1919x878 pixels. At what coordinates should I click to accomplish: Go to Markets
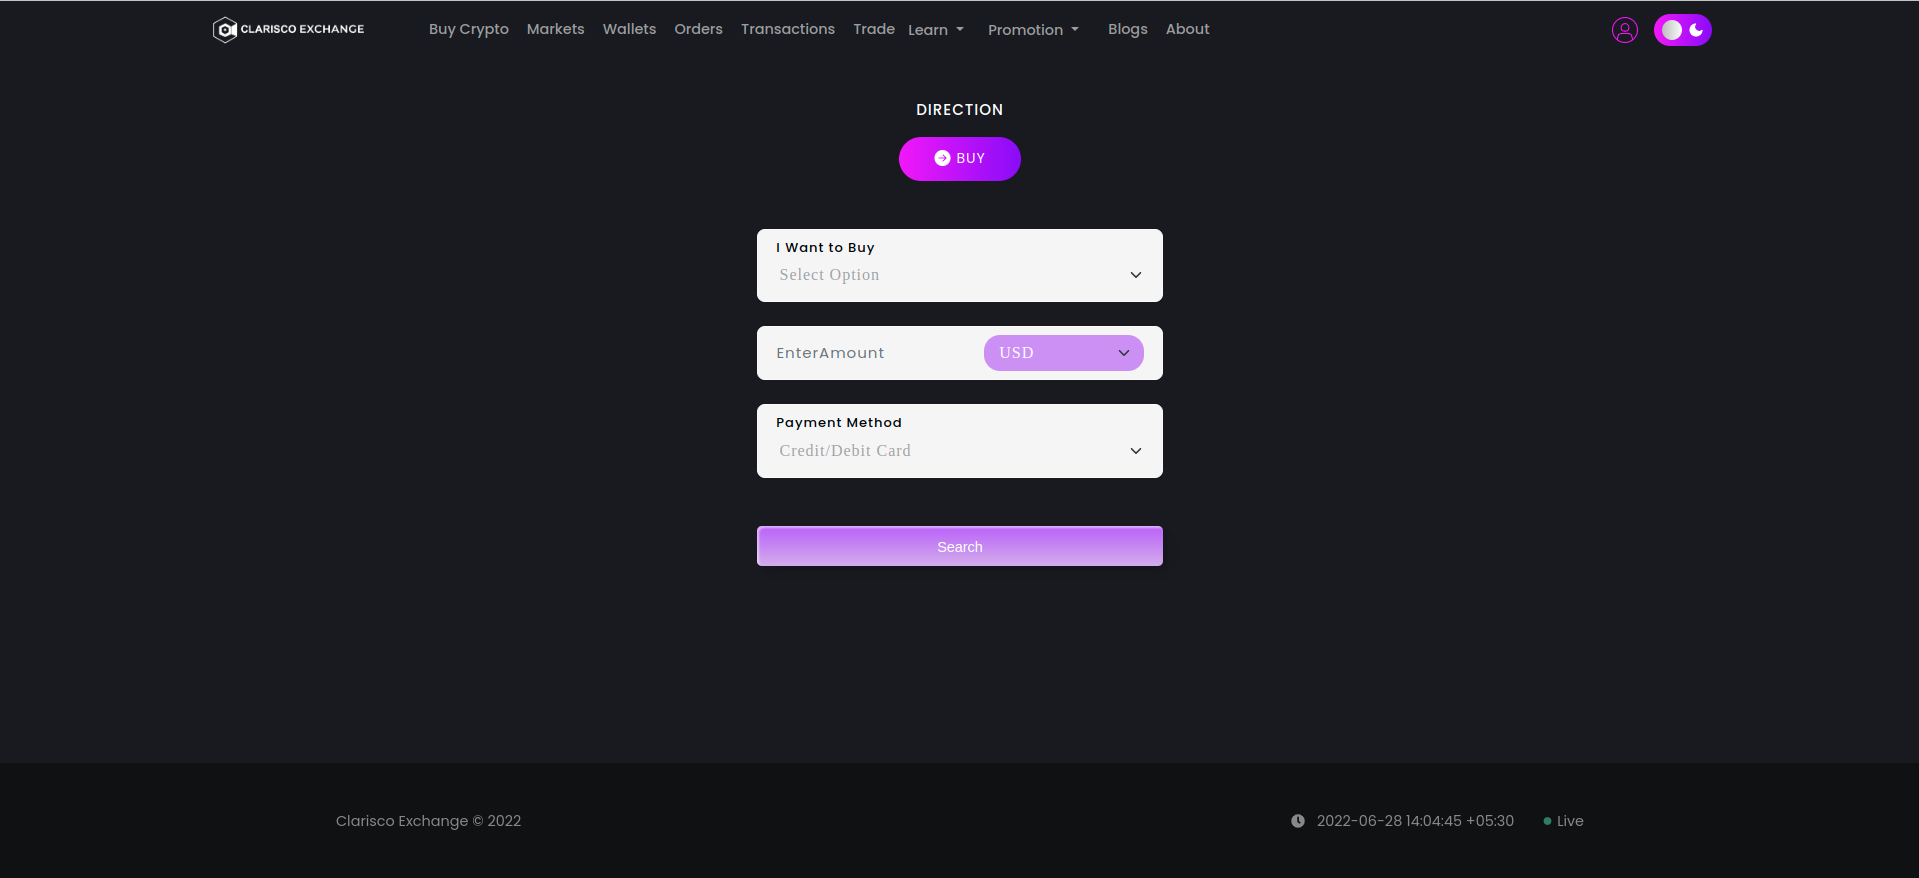pos(556,29)
